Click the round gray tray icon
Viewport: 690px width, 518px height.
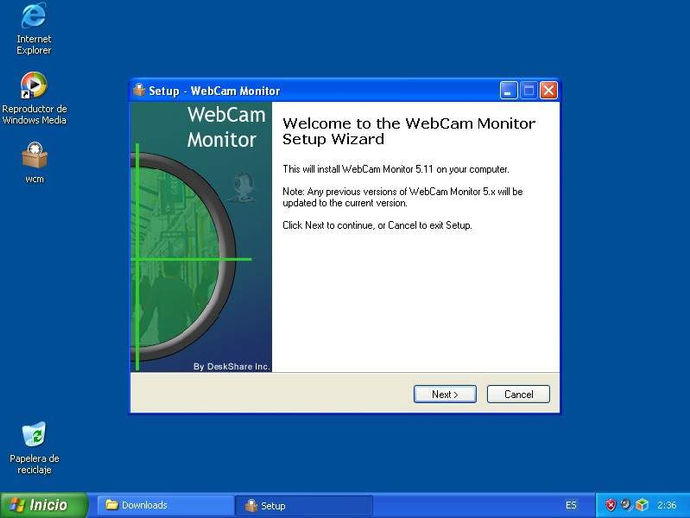[626, 504]
